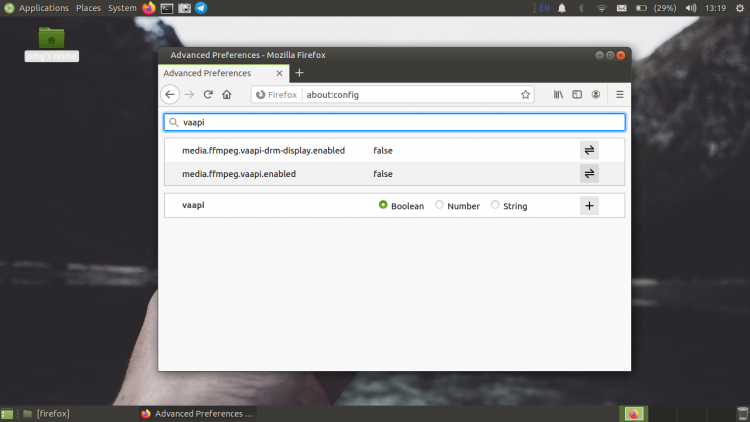750x422 pixels.
Task: Click the media.ffmpeg.vaapi-drm-display.enabled preference name
Action: 263,150
